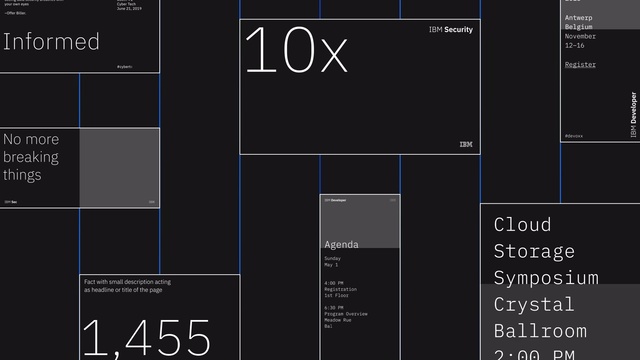Click 'Fact with small description' headline text
Screen dimensions: 640x360
click(127, 286)
